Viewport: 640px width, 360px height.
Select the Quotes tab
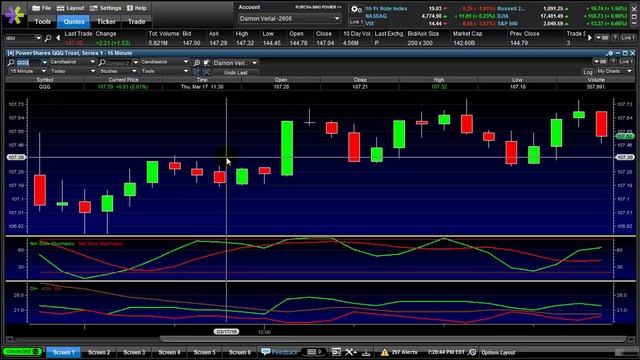click(x=73, y=22)
